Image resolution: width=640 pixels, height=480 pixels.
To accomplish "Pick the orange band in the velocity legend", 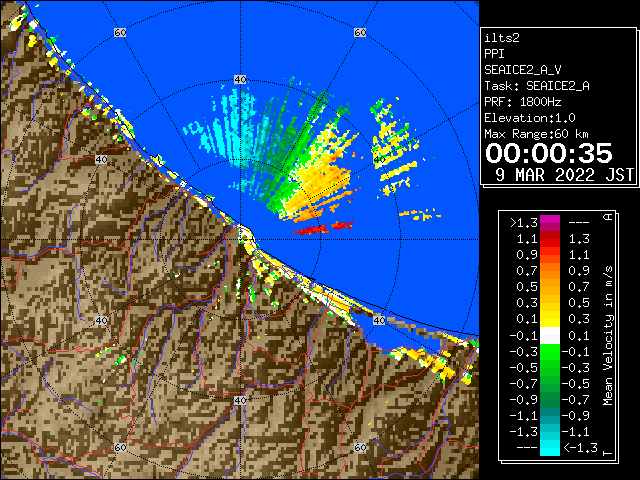I will 550,271.
